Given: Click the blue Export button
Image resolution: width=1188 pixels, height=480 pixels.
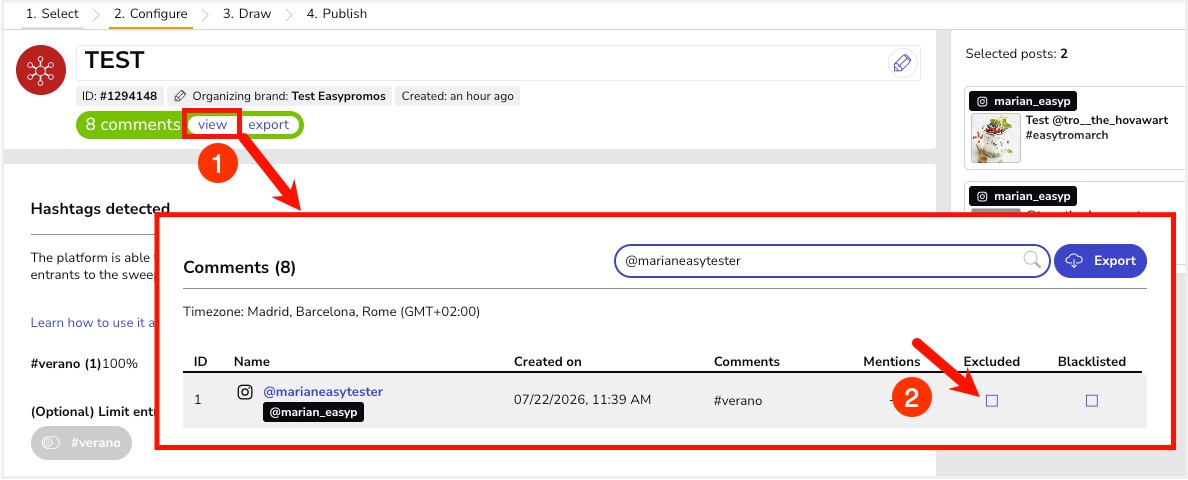Looking at the screenshot, I should point(1100,260).
